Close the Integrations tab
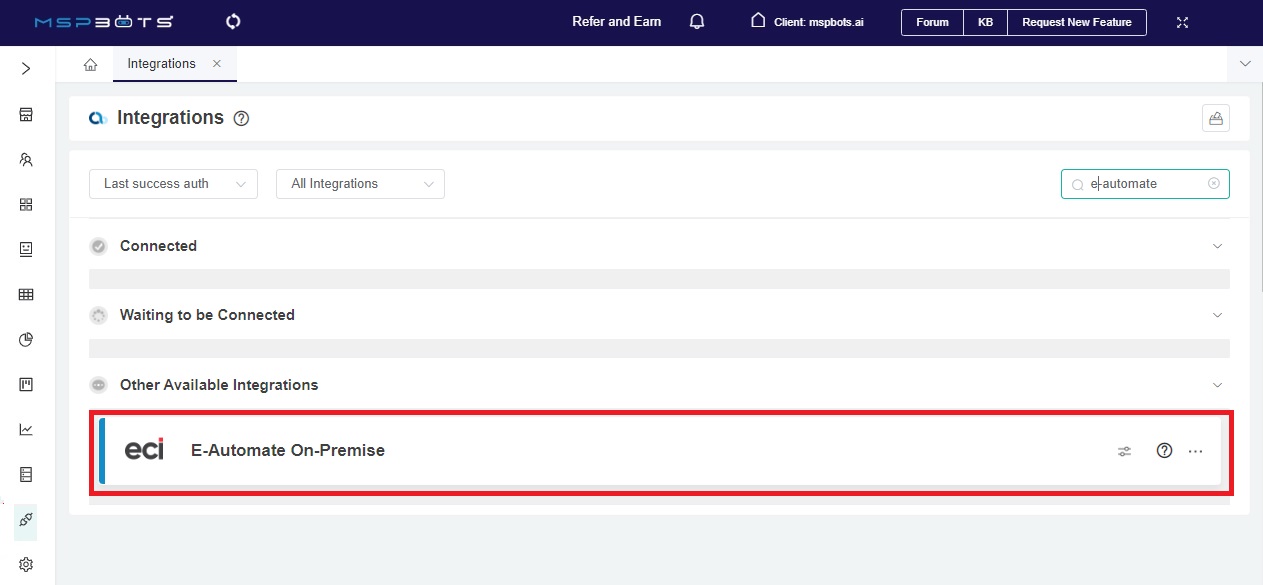The image size is (1263, 585). (217, 64)
